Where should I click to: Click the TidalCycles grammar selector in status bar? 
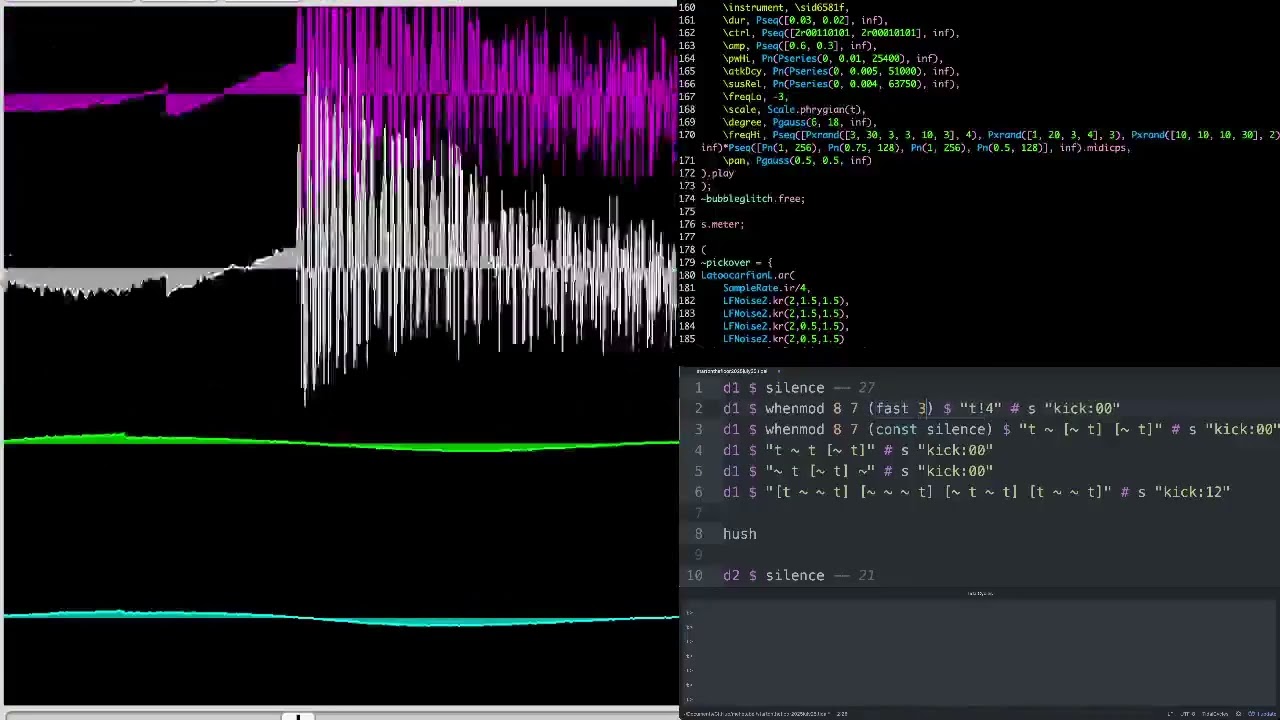[x=1216, y=714]
